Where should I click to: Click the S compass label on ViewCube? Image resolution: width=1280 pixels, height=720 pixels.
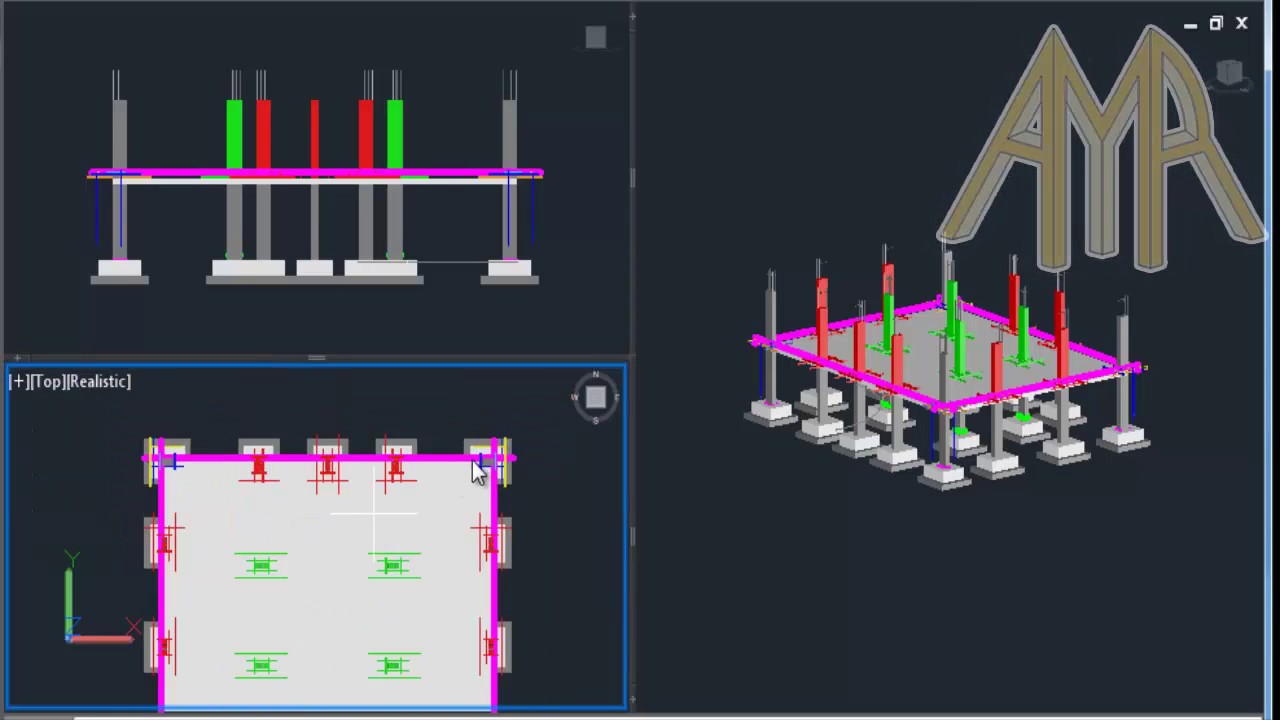[595, 420]
